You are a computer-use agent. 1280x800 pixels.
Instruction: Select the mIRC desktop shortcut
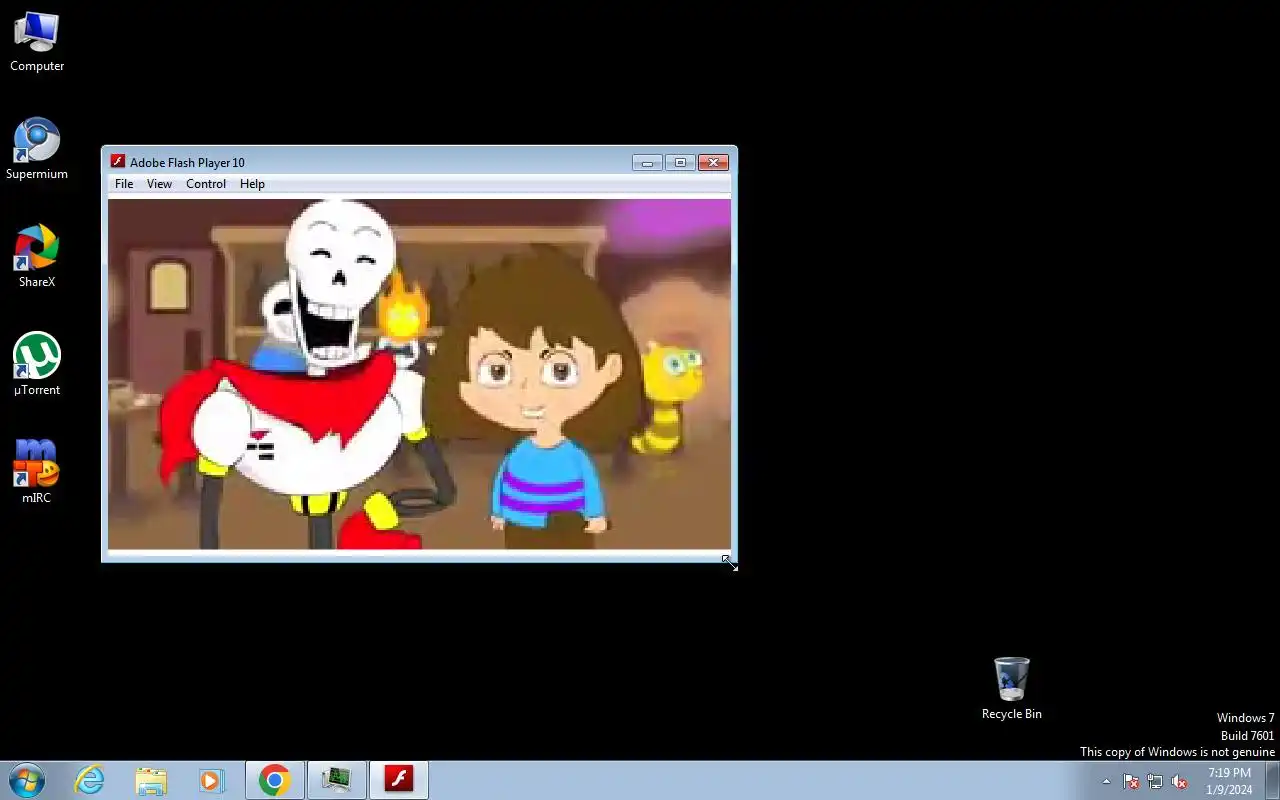(x=37, y=472)
